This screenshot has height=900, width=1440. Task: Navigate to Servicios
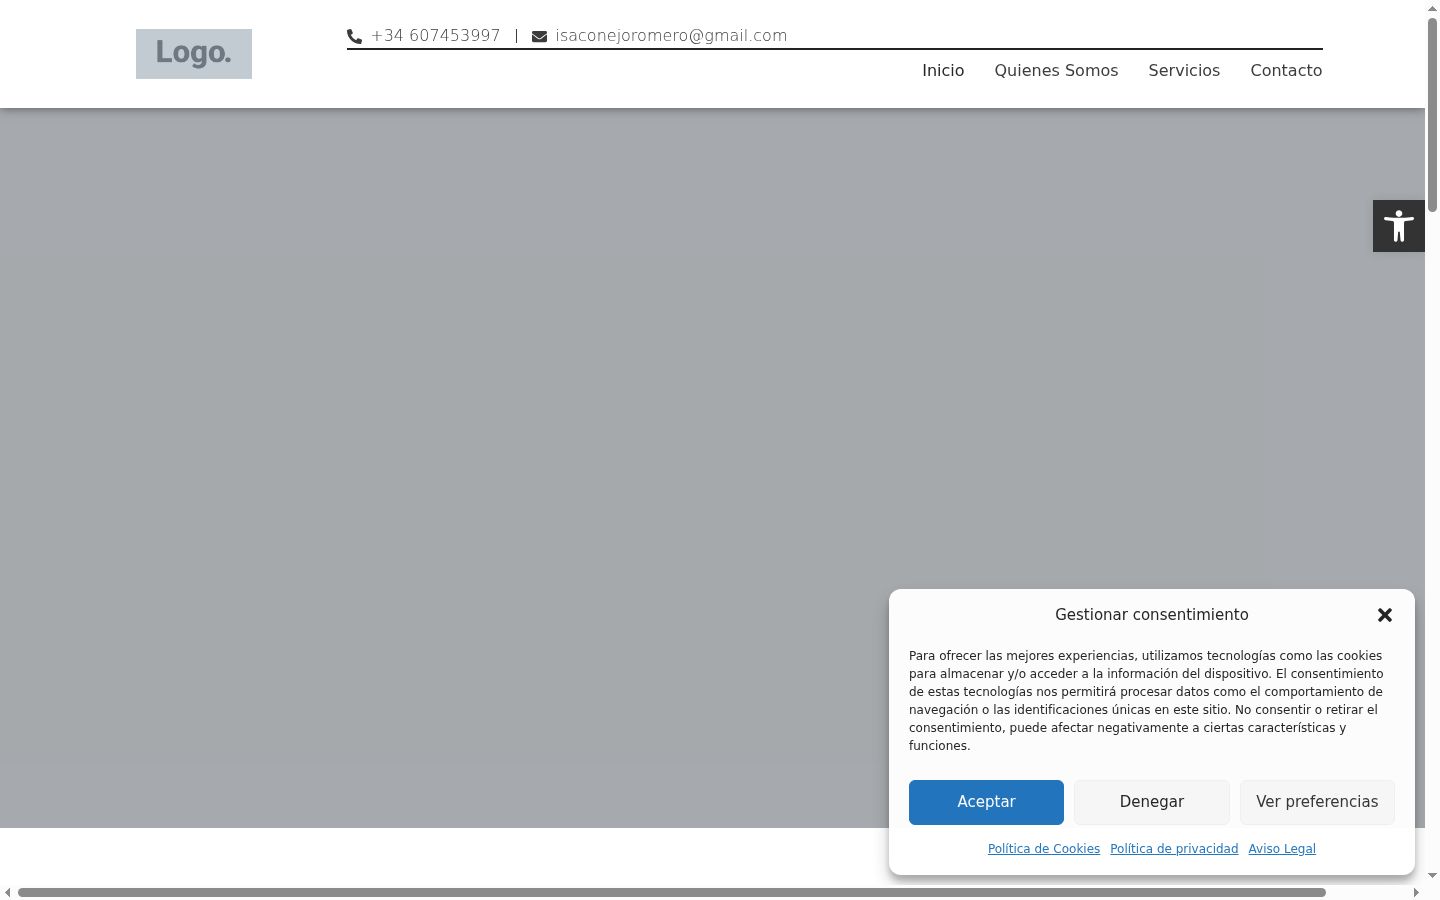(x=1184, y=71)
